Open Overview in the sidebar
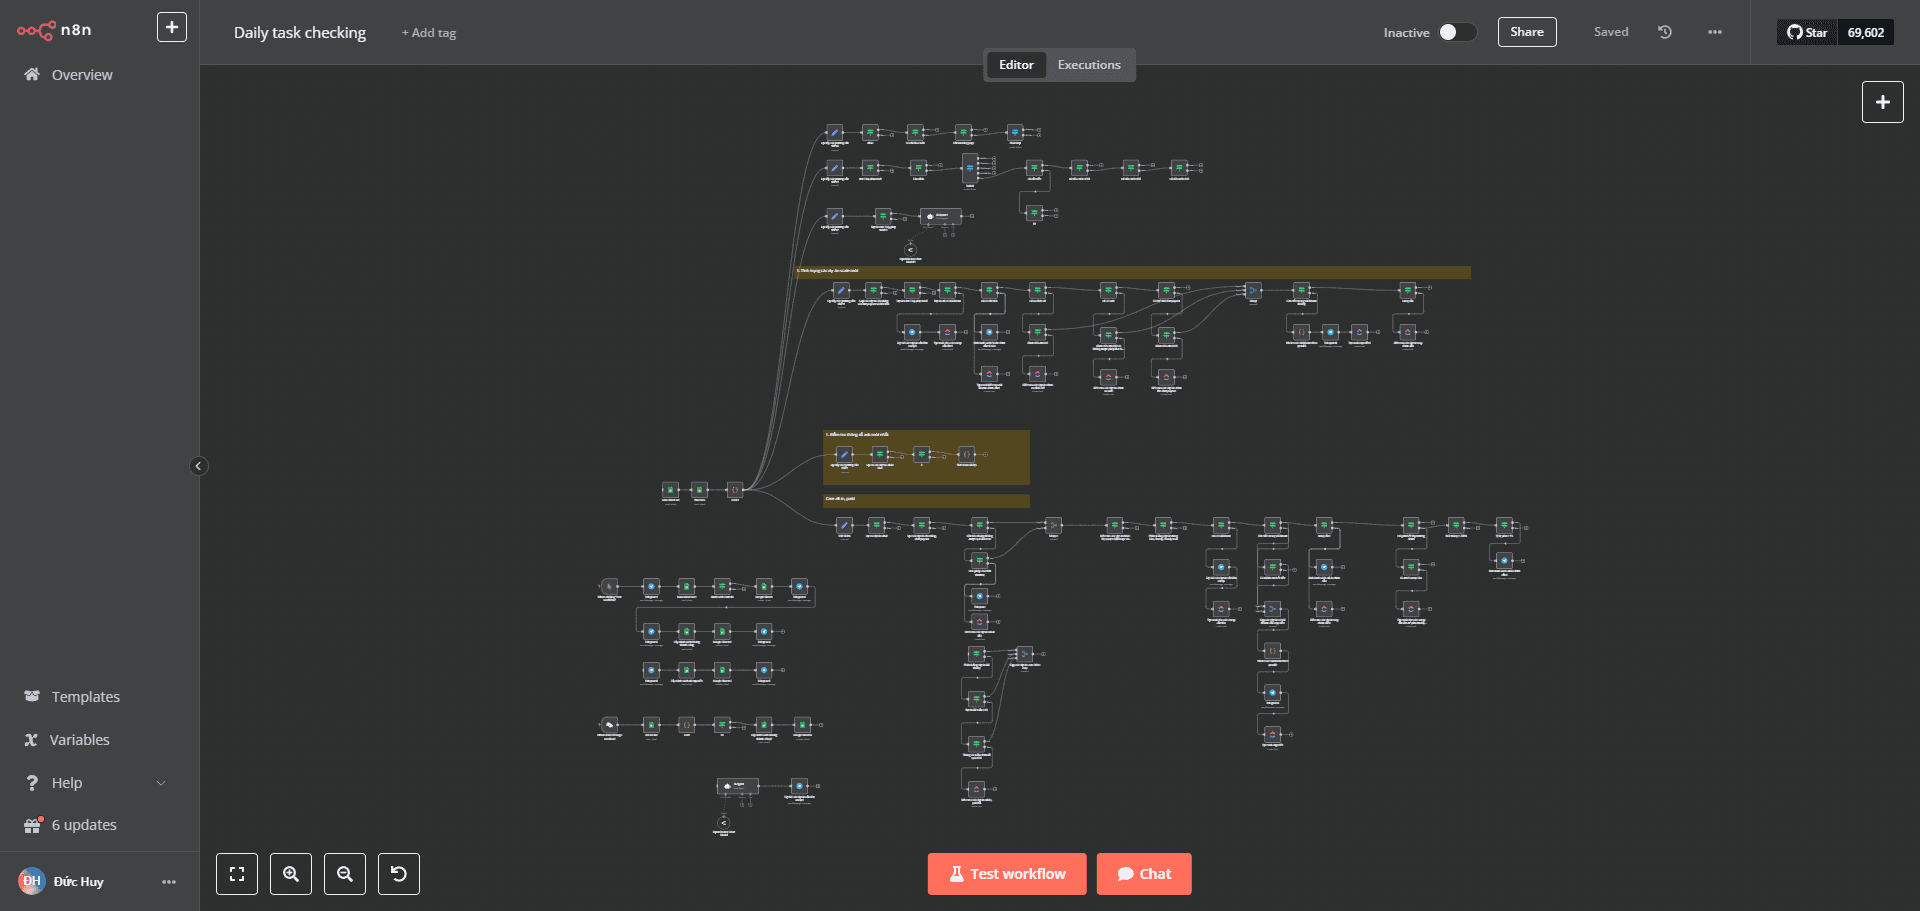1920x911 pixels. coord(82,75)
